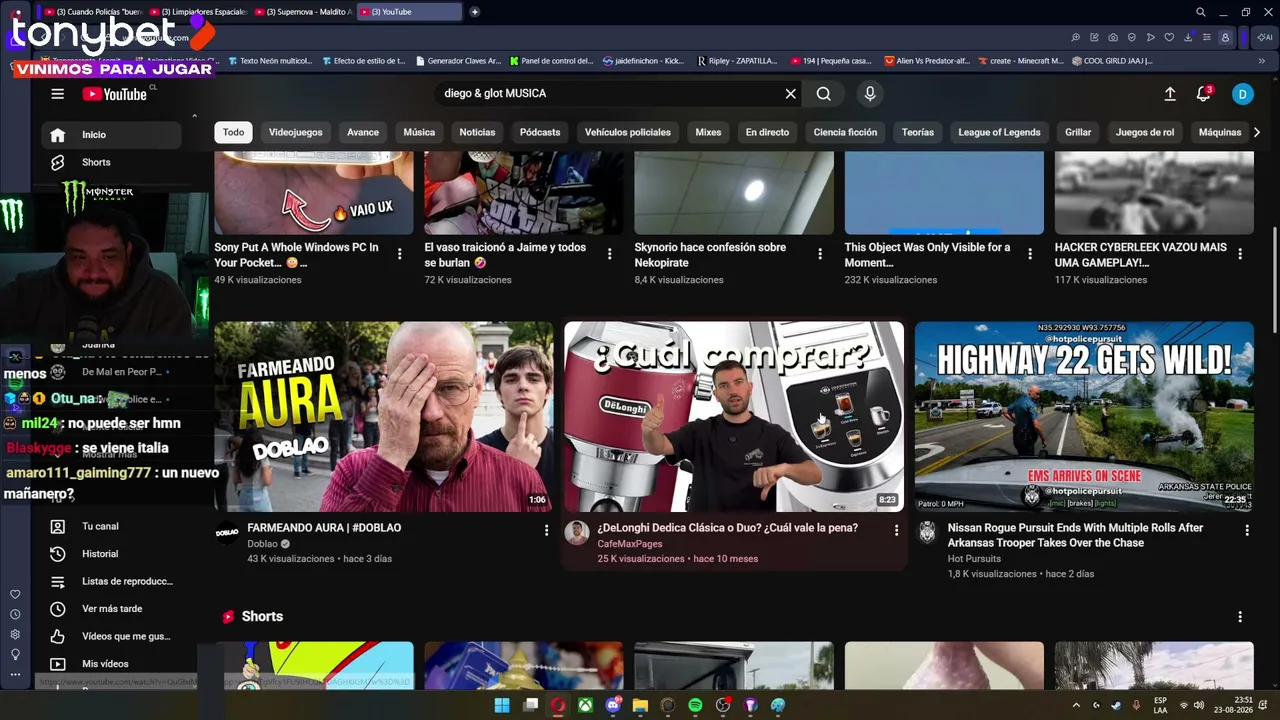
Task: Show hidden bookmarks with double chevron
Action: (1262, 61)
